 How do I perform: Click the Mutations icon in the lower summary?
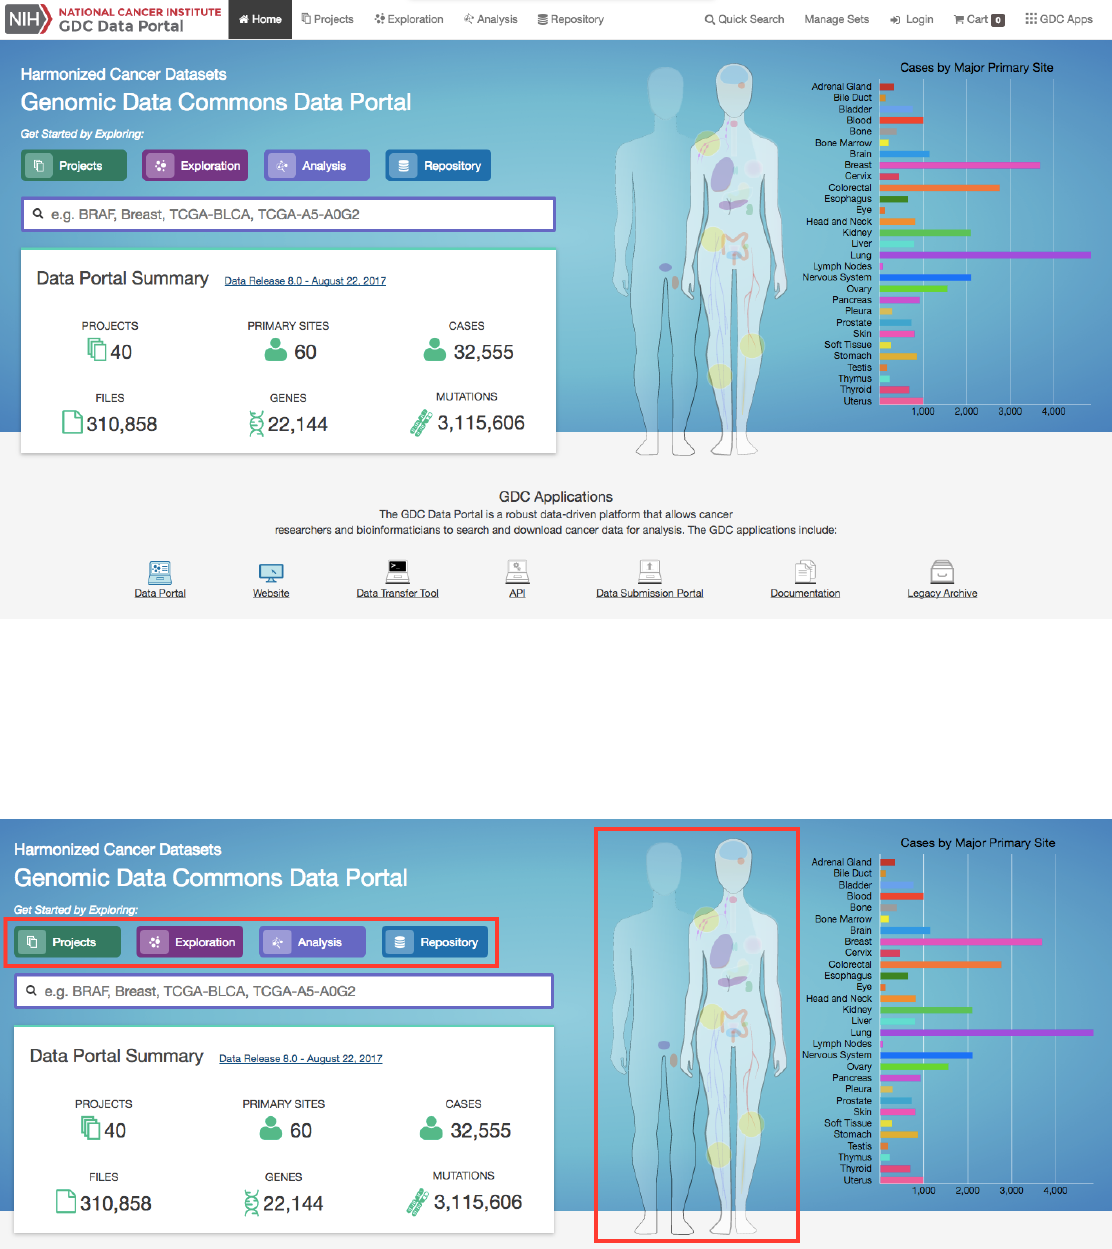tap(418, 1201)
